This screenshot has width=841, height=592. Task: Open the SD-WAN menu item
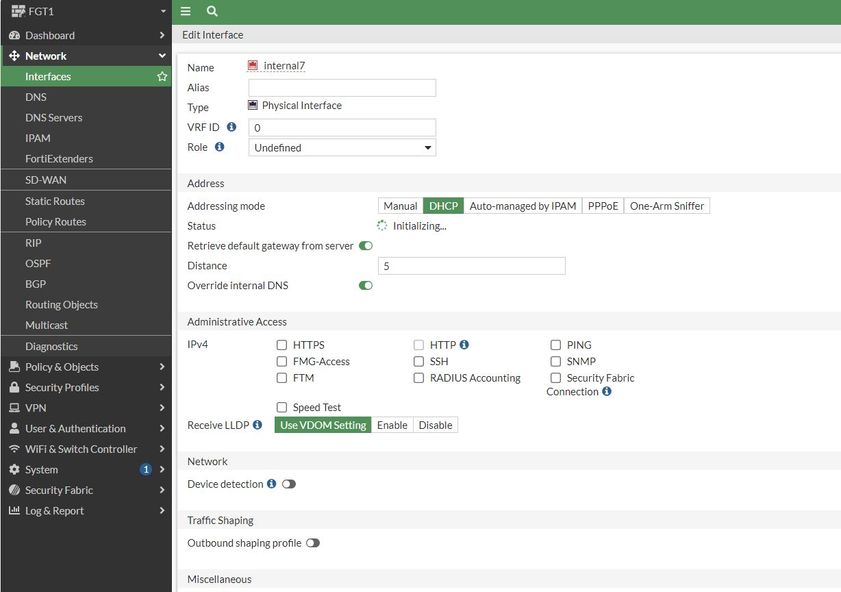(86, 180)
